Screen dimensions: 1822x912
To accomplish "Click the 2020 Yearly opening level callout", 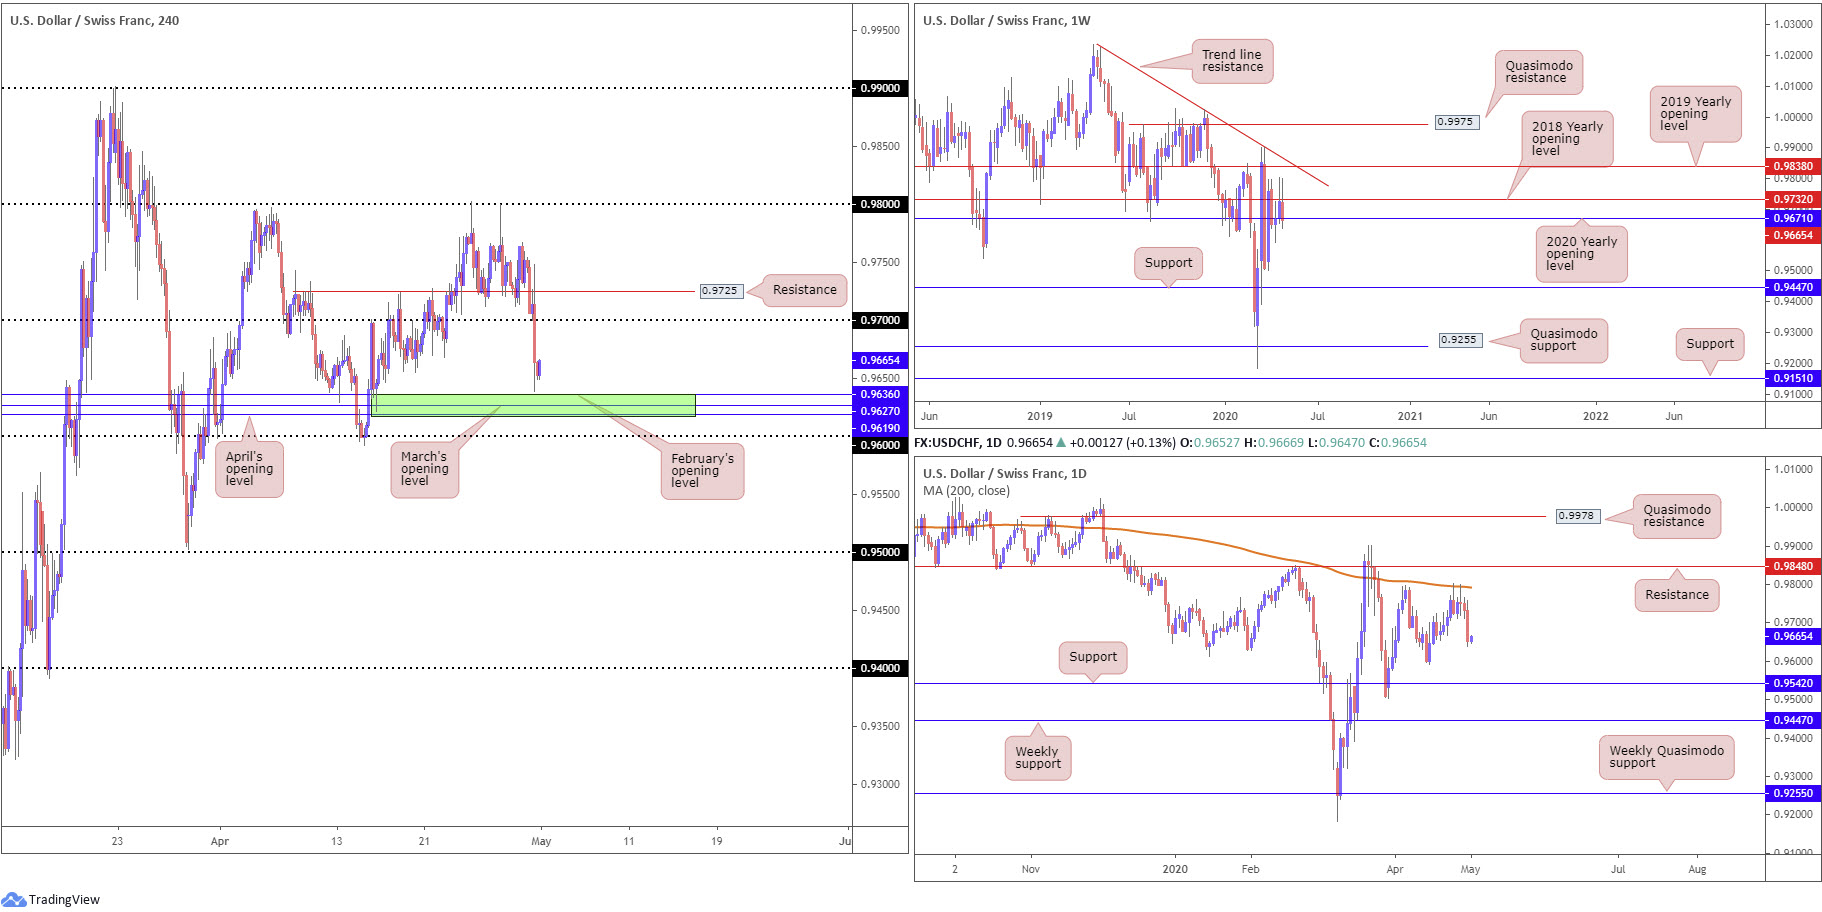I will click(x=1581, y=254).
